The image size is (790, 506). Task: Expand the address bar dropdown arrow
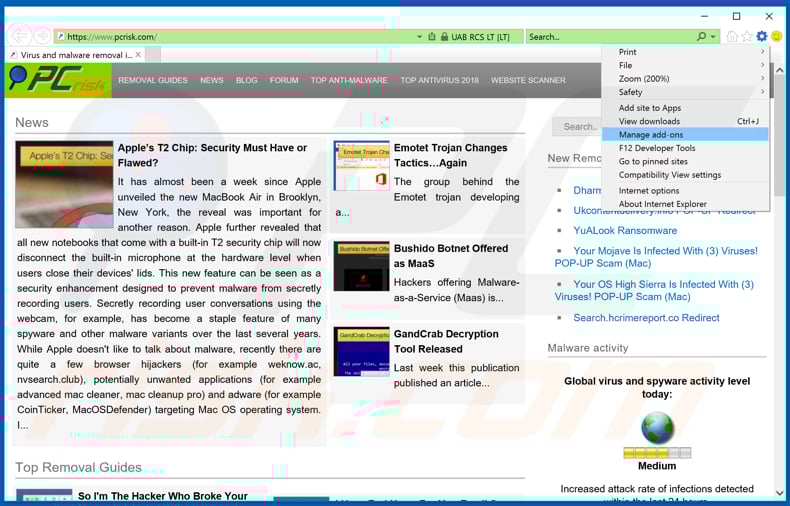tap(419, 37)
